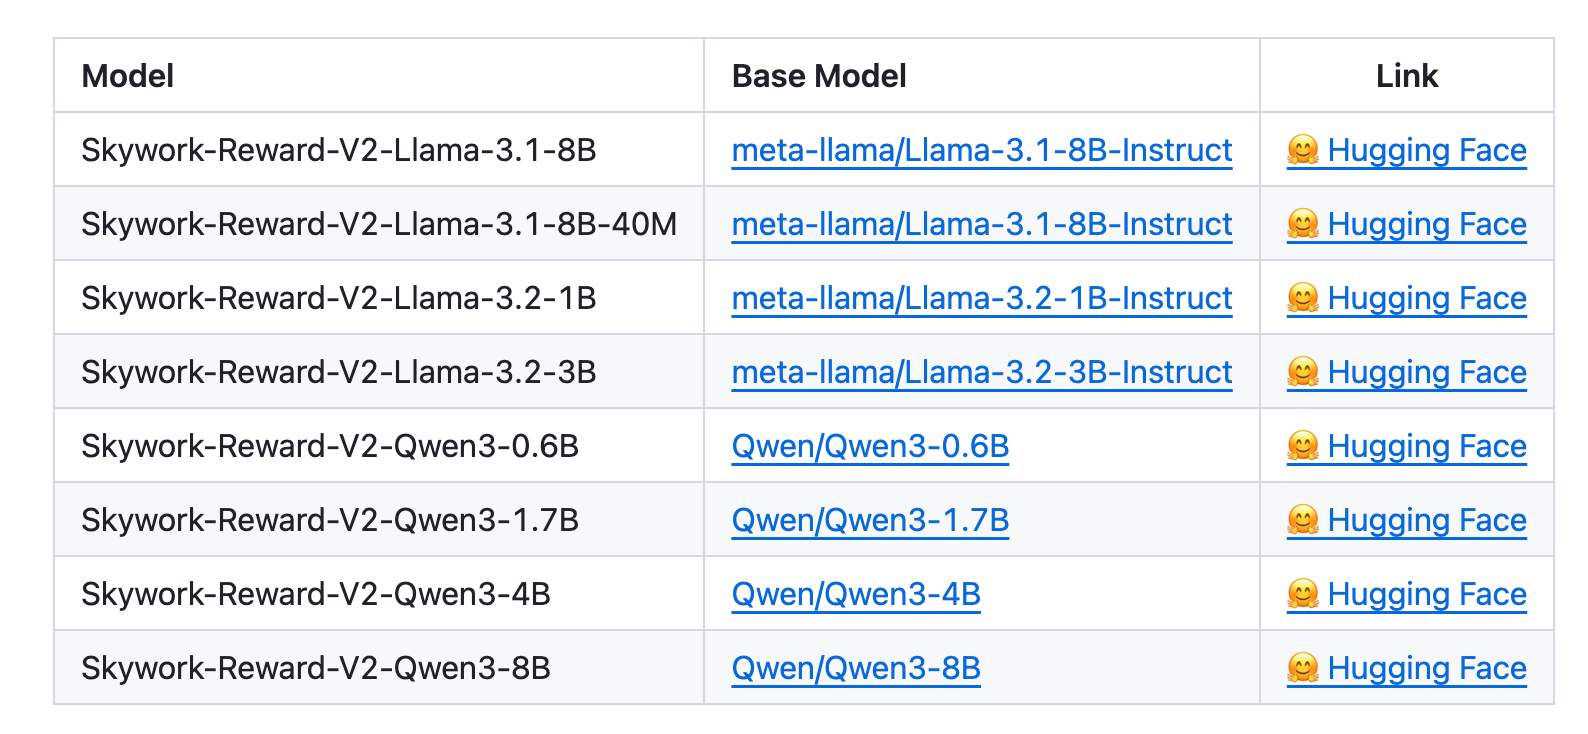The image size is (1588, 734).
Task: Go to the Qwen/Qwen3-8B base model
Action: tap(856, 668)
